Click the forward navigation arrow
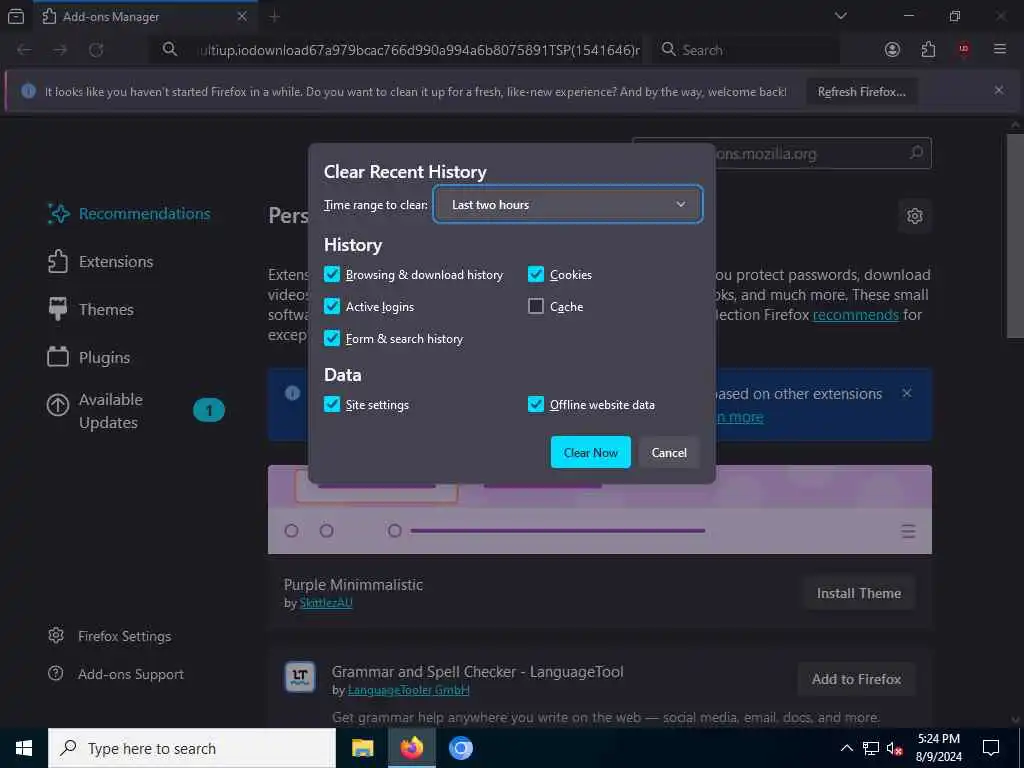 pos(60,50)
